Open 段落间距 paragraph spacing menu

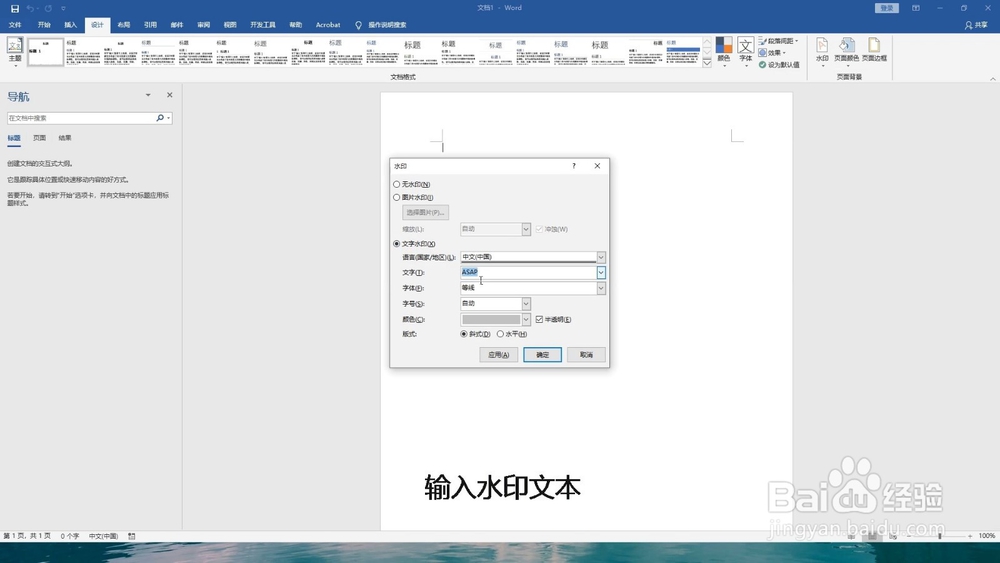click(x=779, y=41)
